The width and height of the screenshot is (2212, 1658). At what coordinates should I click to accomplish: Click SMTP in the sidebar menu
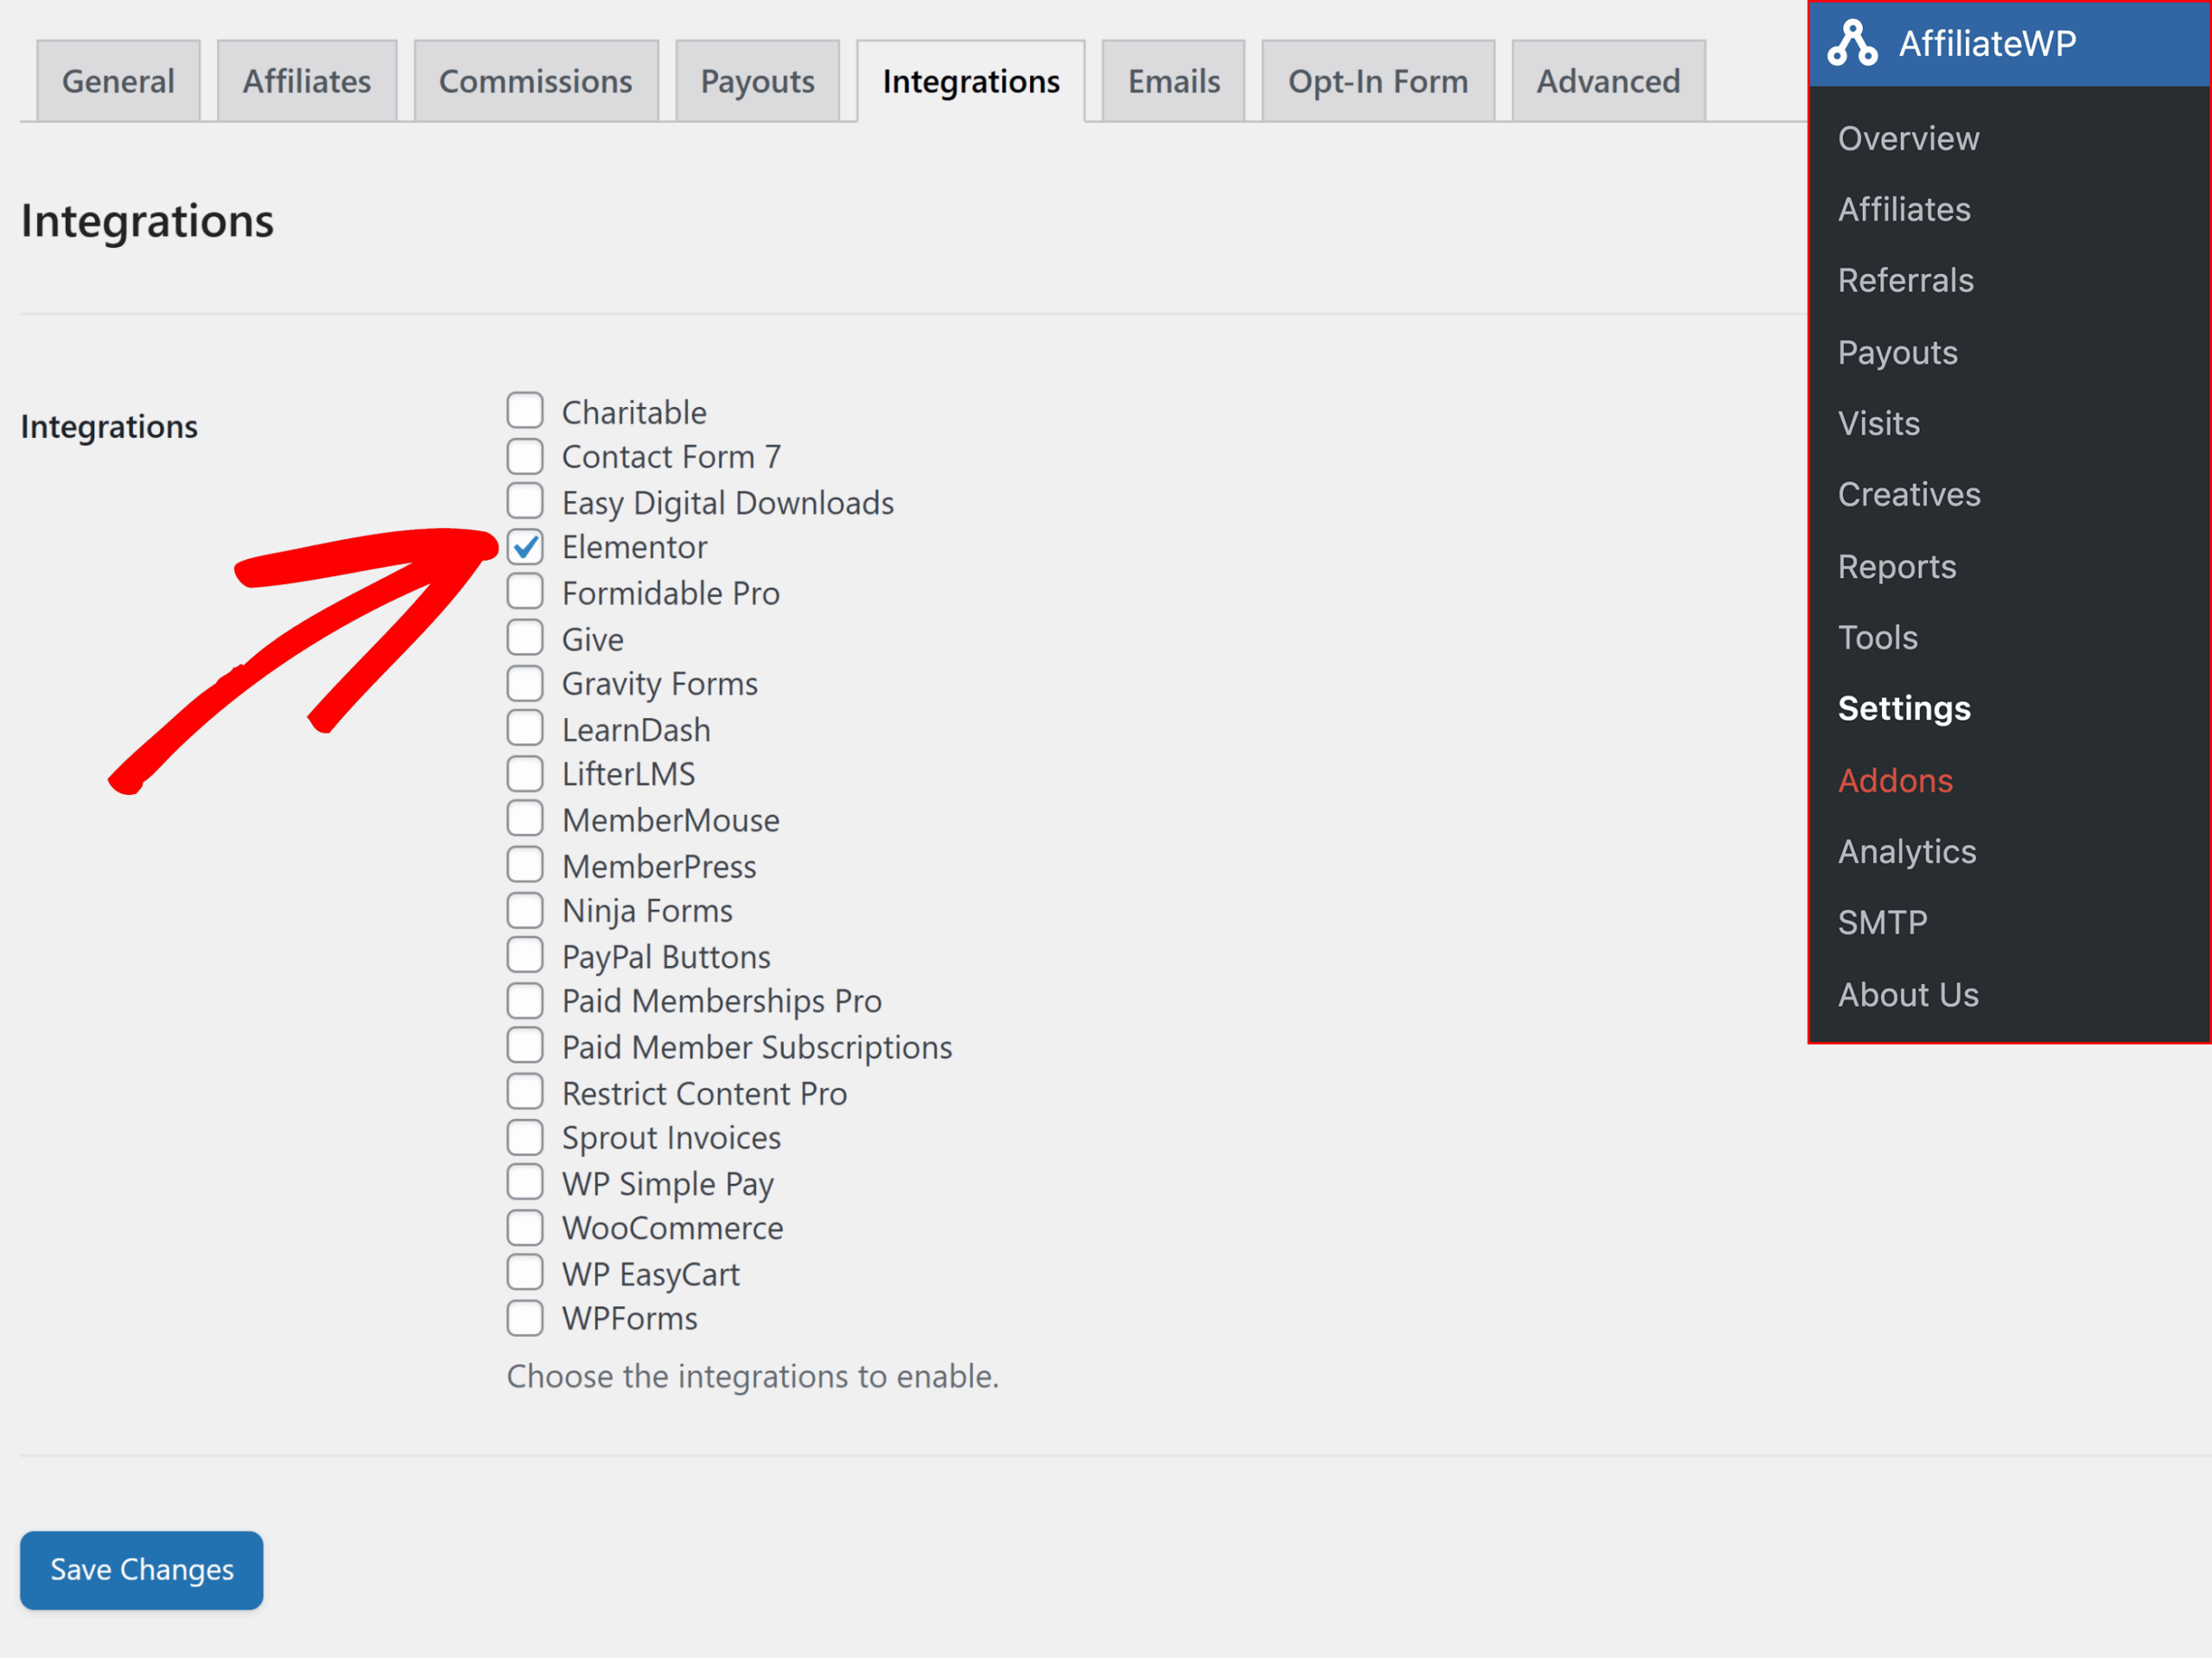(x=1882, y=922)
